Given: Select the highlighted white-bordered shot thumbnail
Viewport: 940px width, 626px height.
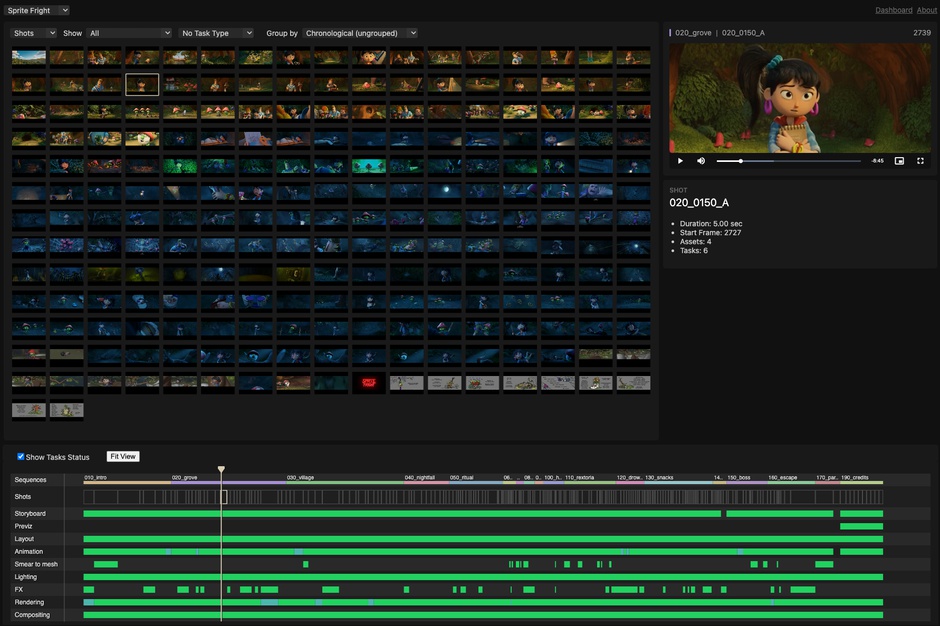Looking at the screenshot, I should point(142,85).
